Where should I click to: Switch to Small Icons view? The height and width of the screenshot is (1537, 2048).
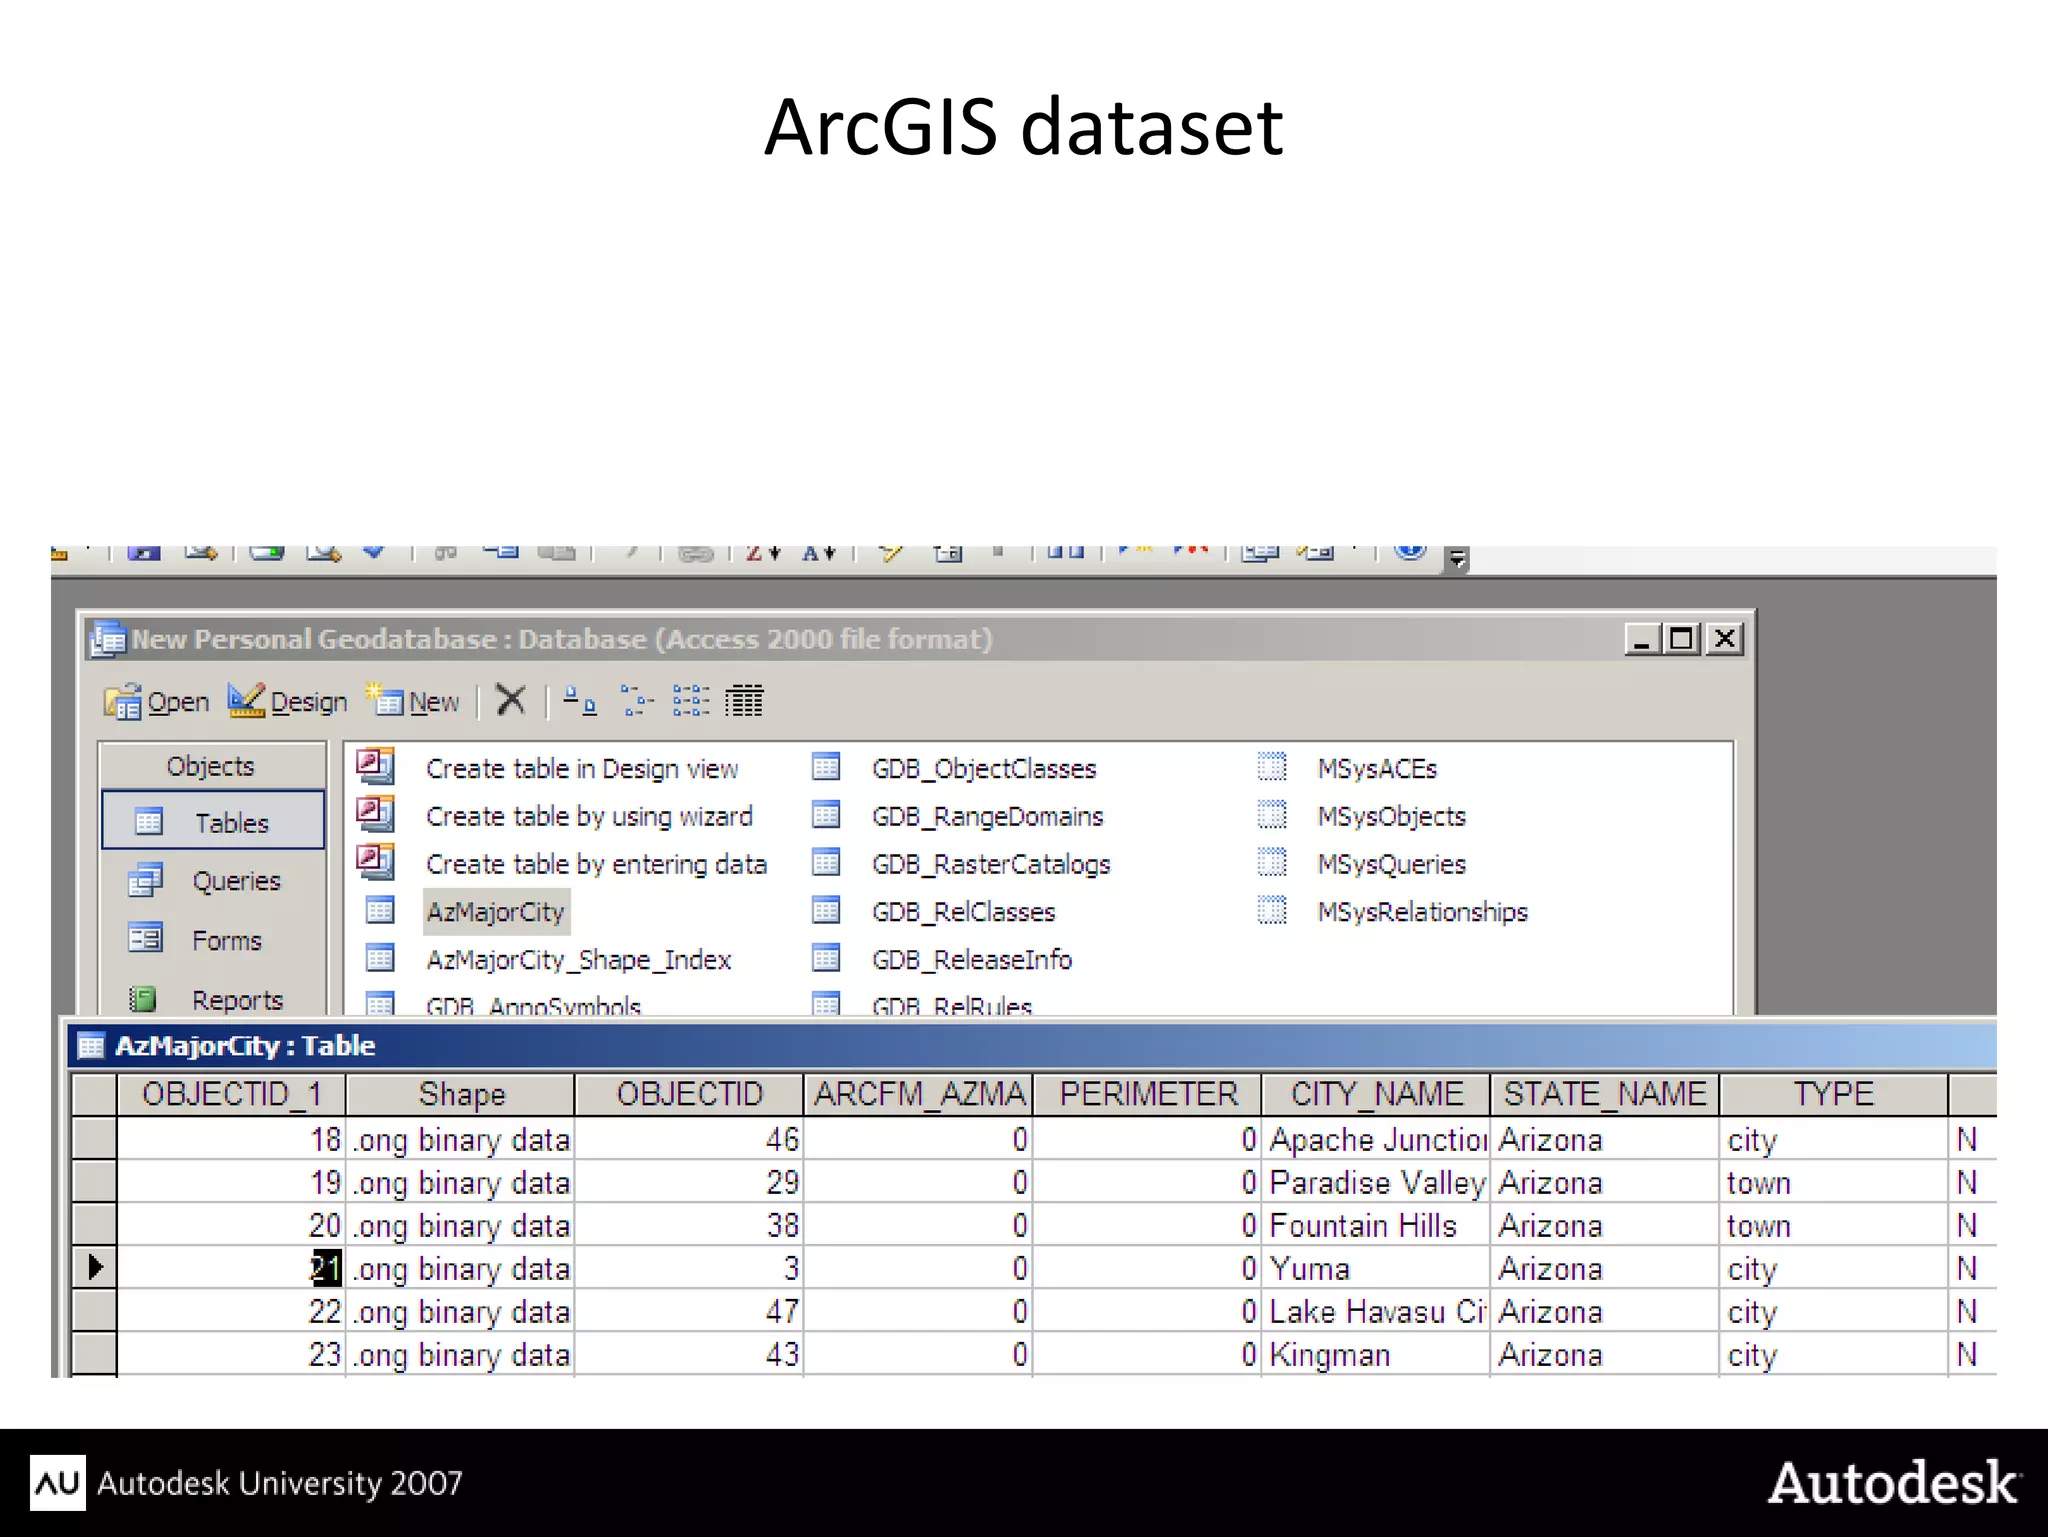636,701
